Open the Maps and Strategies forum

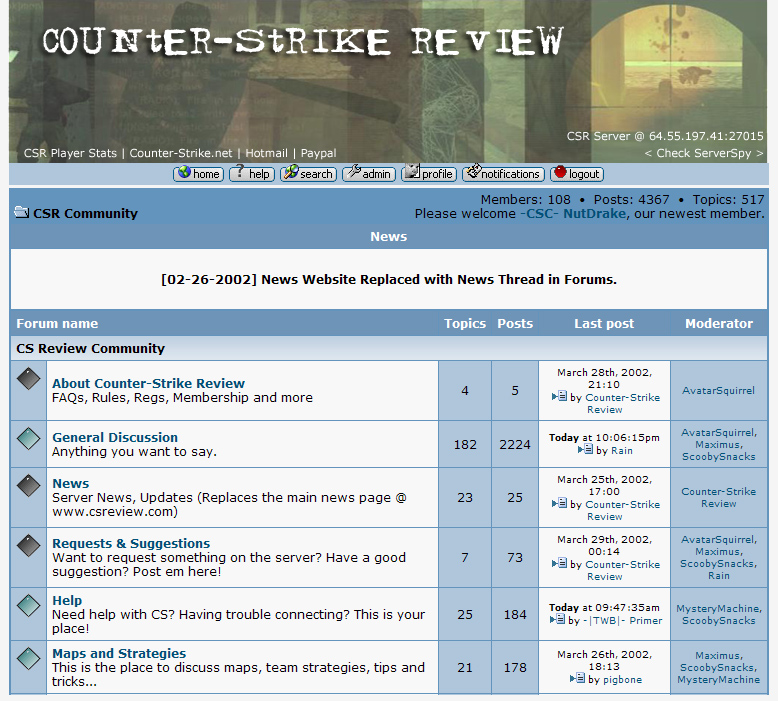pos(119,653)
